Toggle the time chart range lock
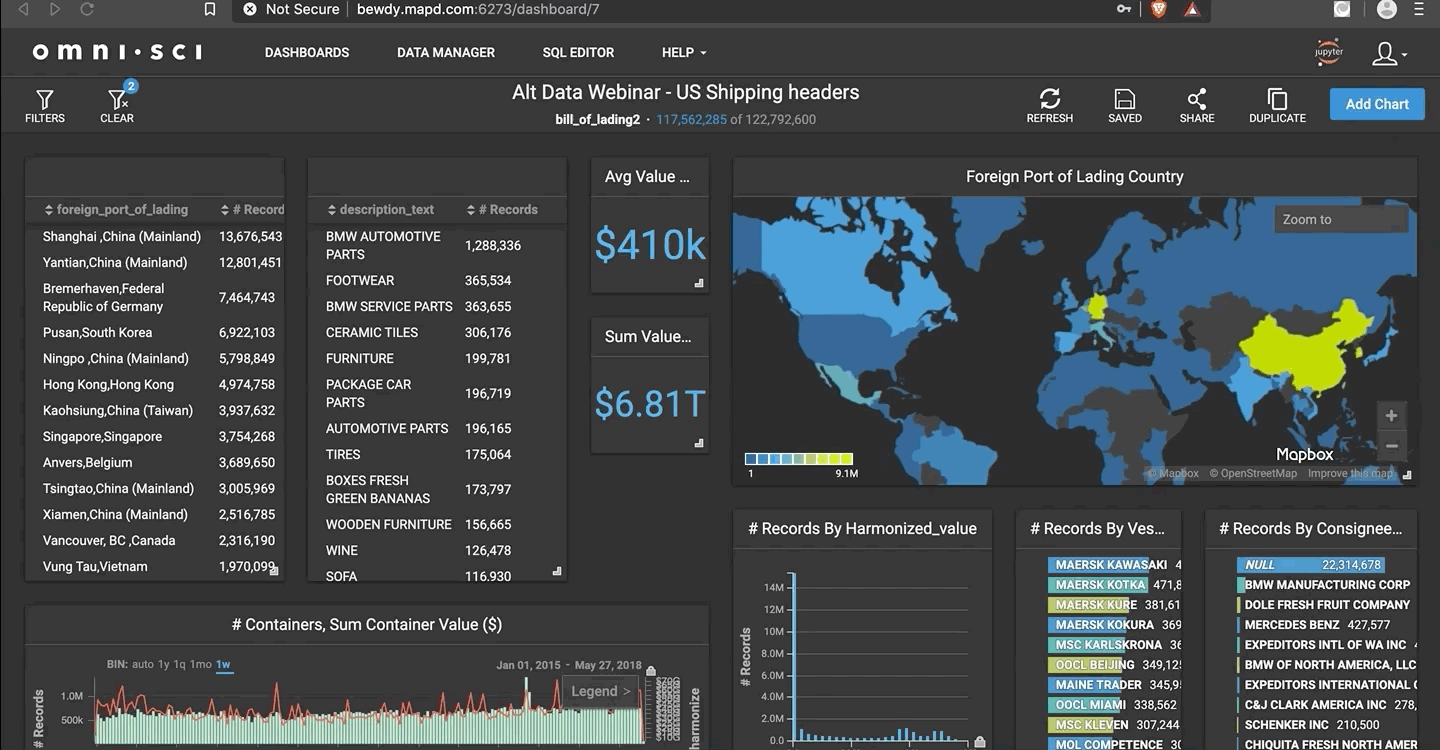 [x=652, y=671]
